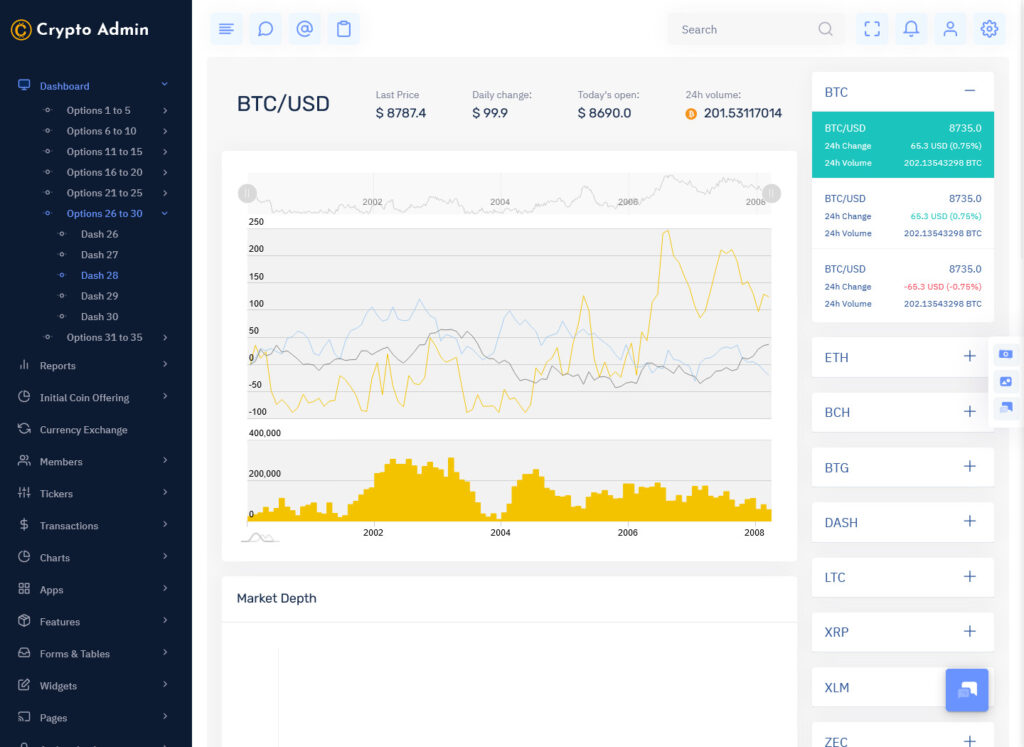1024x747 pixels.
Task: Click the Crypto Admin logo
Action: 80,29
